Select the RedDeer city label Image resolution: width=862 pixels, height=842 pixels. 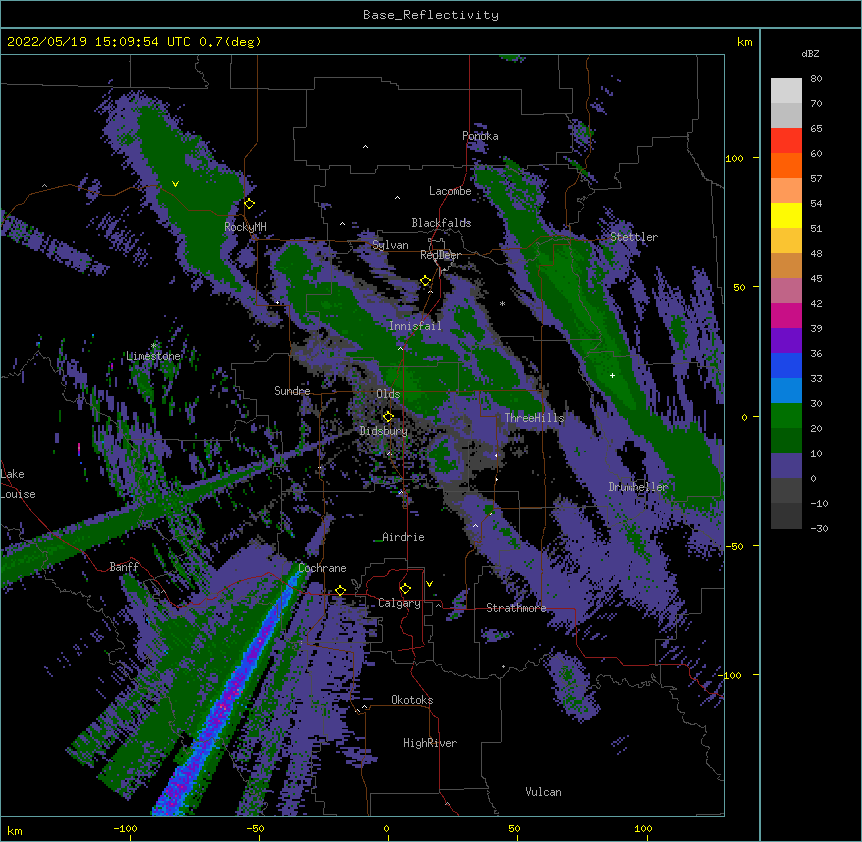point(440,255)
